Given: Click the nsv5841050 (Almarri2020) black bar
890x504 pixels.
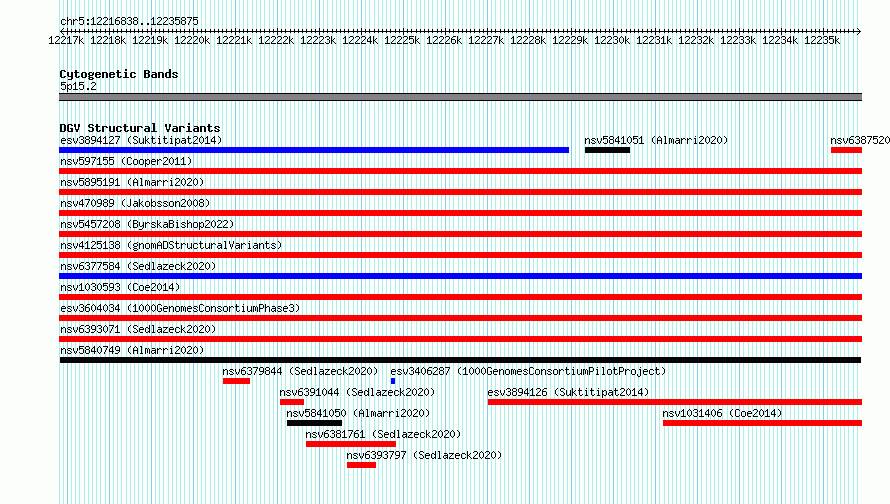Looking at the screenshot, I should (314, 423).
